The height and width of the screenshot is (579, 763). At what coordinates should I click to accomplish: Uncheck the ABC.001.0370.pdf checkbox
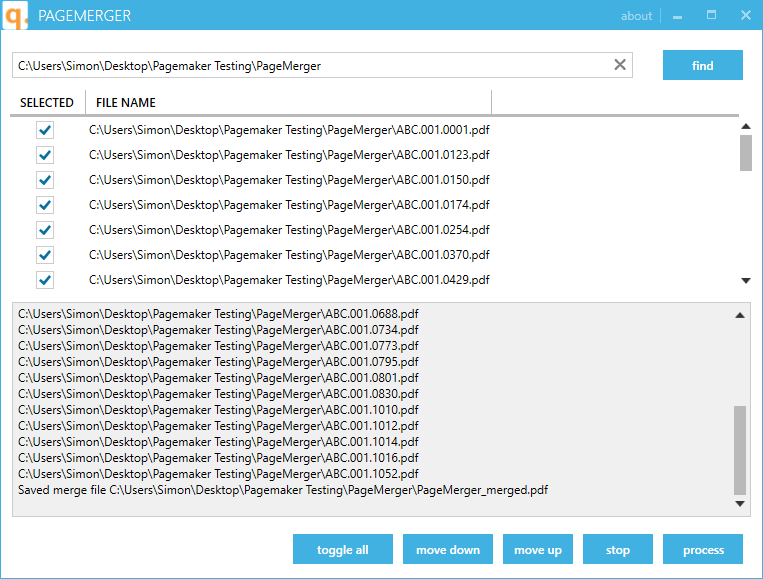click(45, 255)
